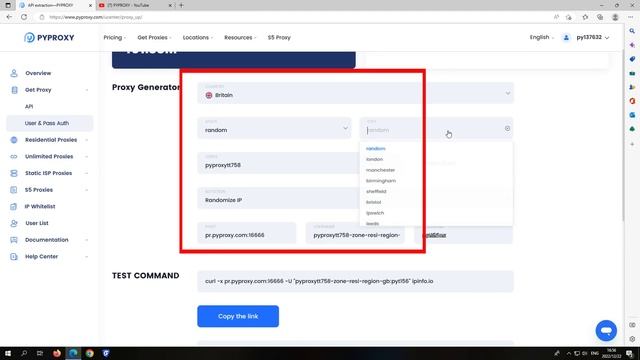The width and height of the screenshot is (640, 360).
Task: Open the English language dropdown
Action: (x=542, y=37)
